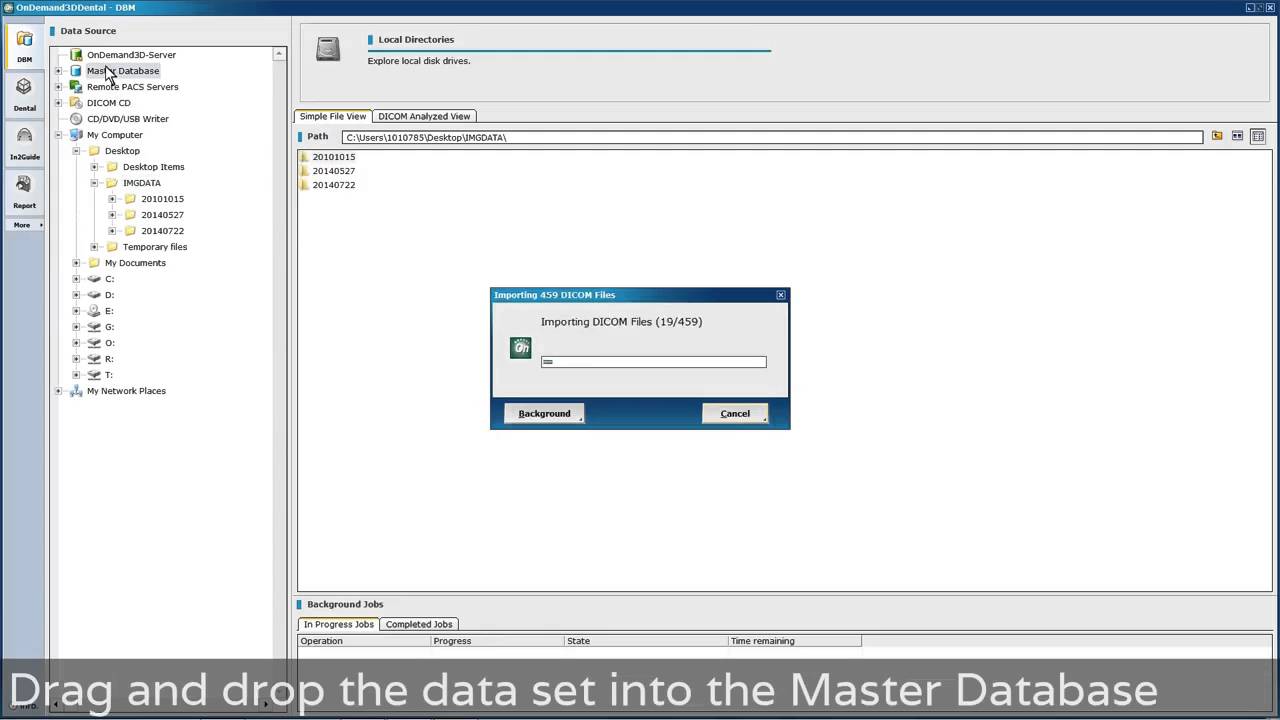
Task: Open the Completed Jobs tab
Action: pos(419,624)
